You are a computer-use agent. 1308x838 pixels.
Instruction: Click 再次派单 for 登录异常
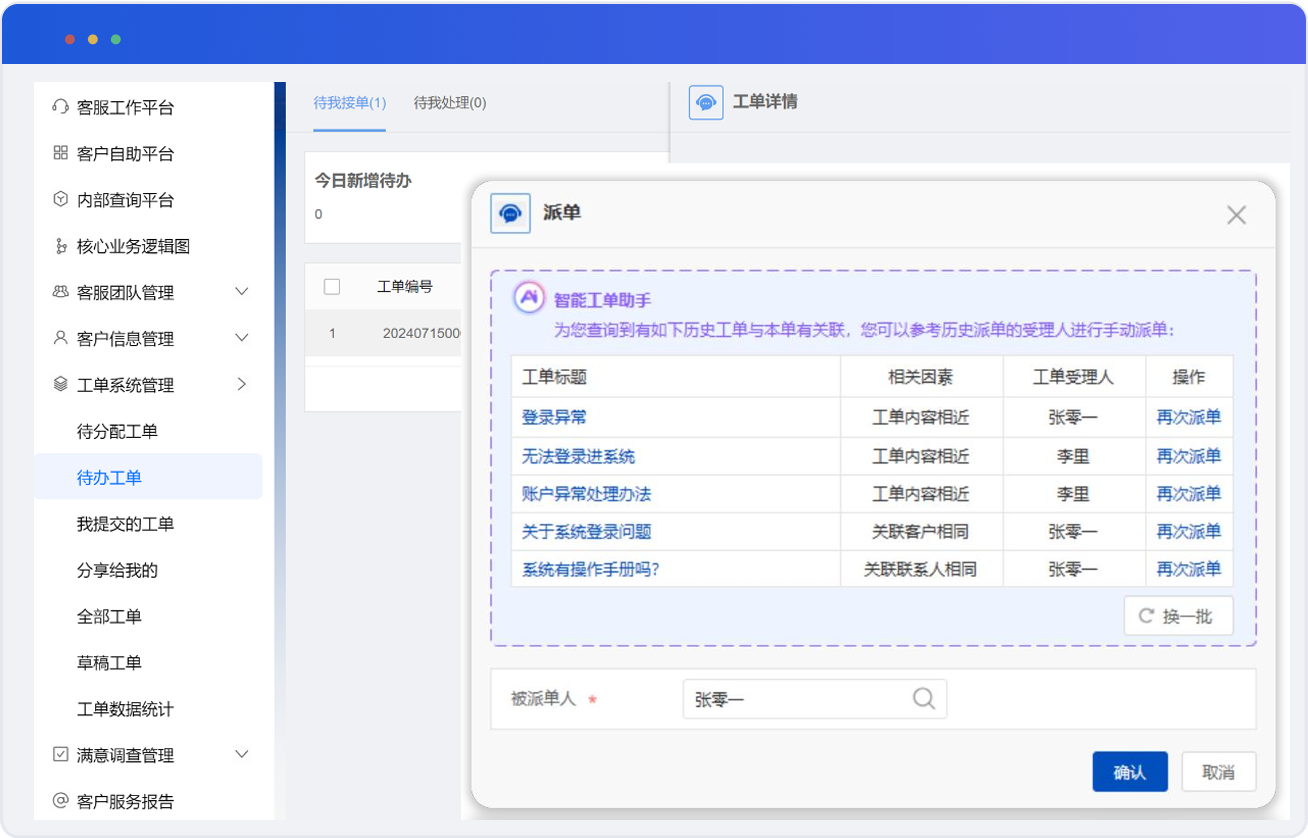tap(1189, 417)
